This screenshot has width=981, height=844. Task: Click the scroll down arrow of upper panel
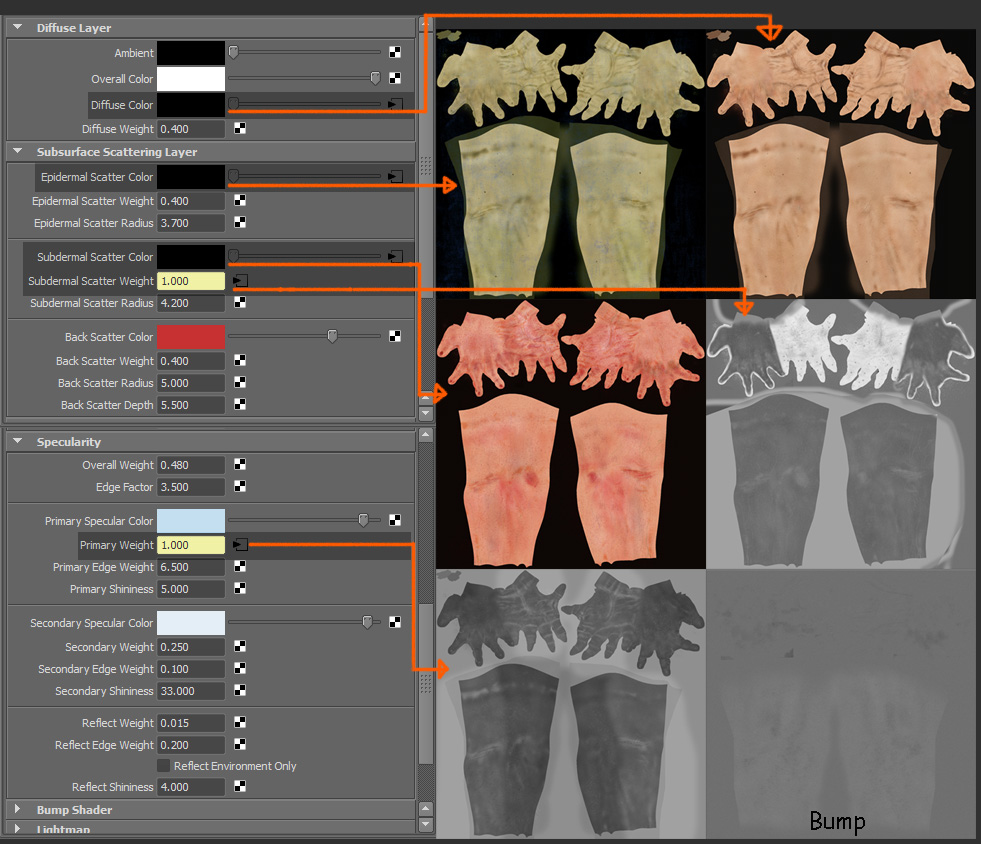click(x=425, y=413)
